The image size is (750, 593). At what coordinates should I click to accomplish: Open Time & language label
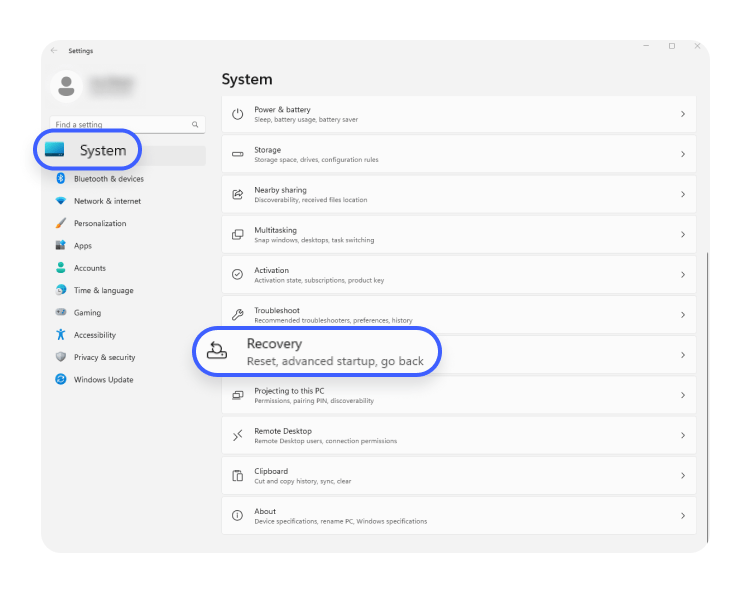[x=103, y=290]
